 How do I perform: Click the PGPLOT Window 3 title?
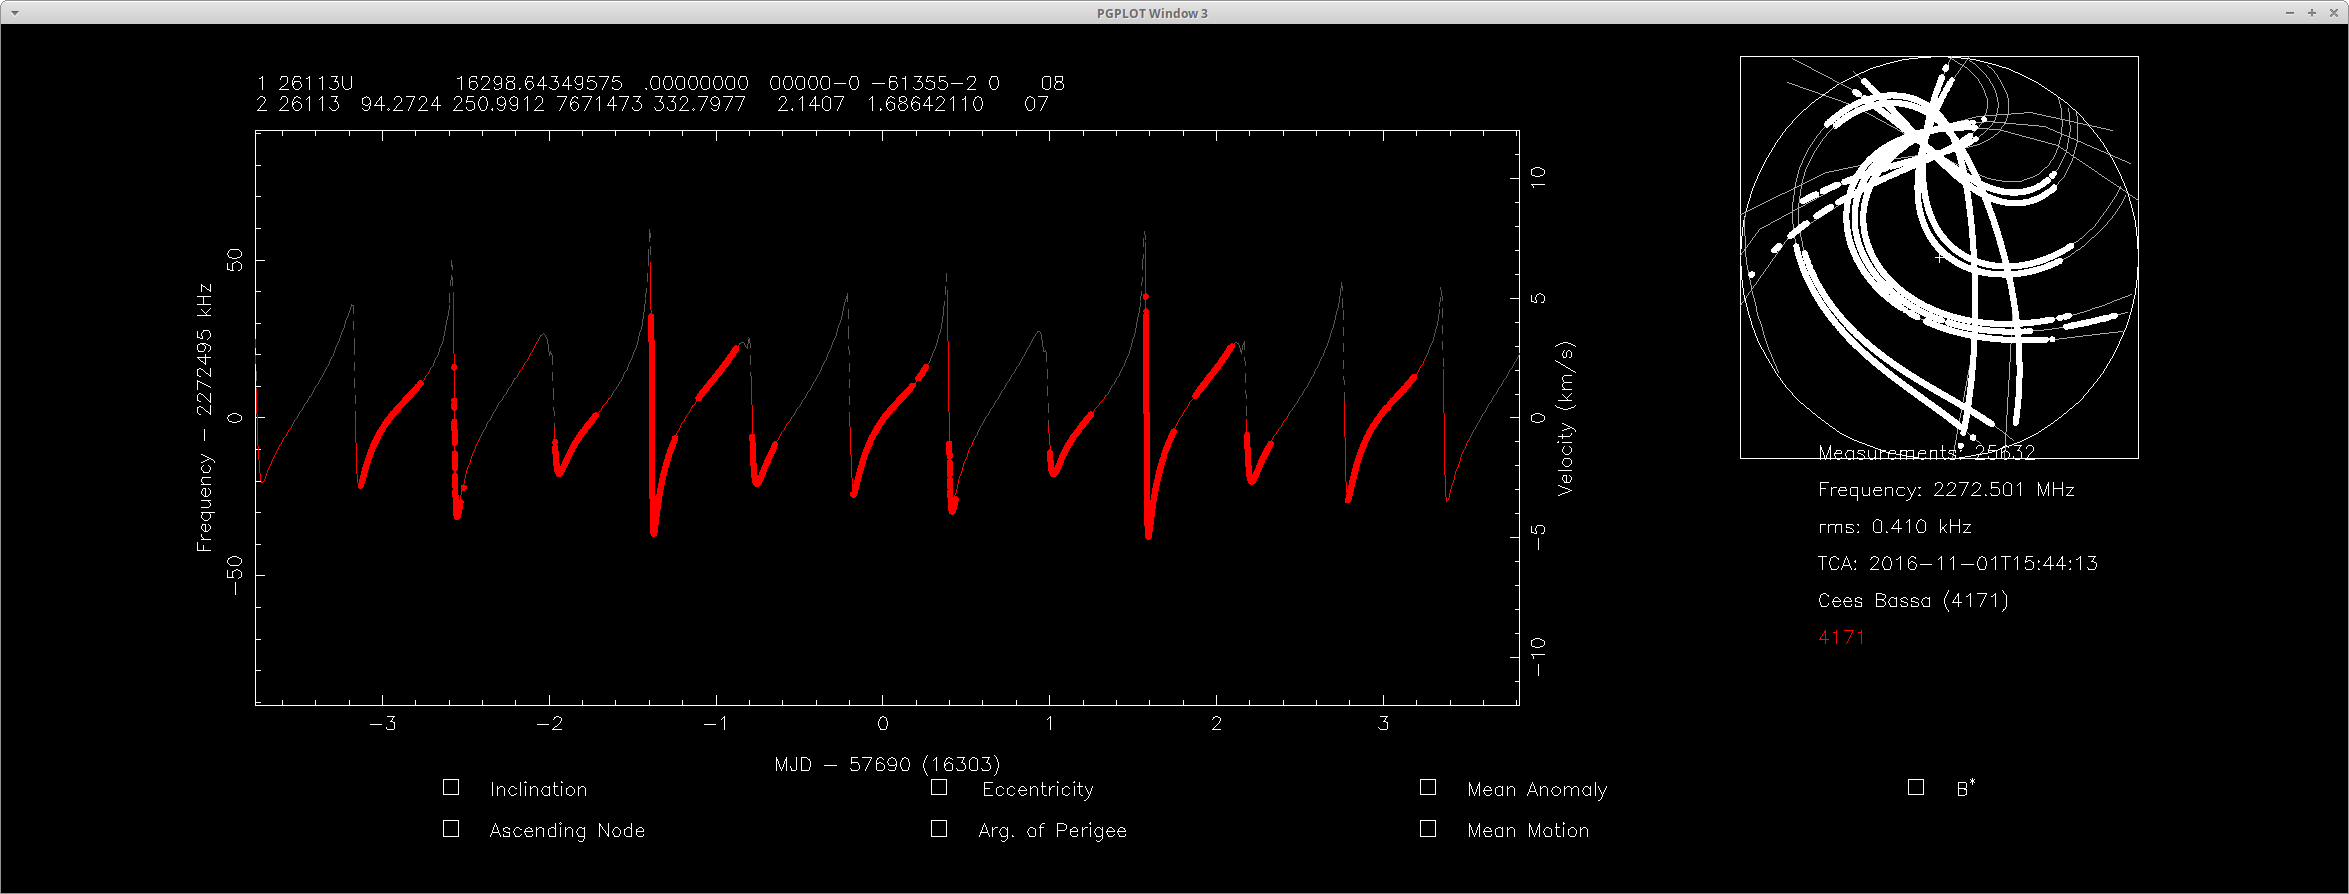click(x=1152, y=13)
